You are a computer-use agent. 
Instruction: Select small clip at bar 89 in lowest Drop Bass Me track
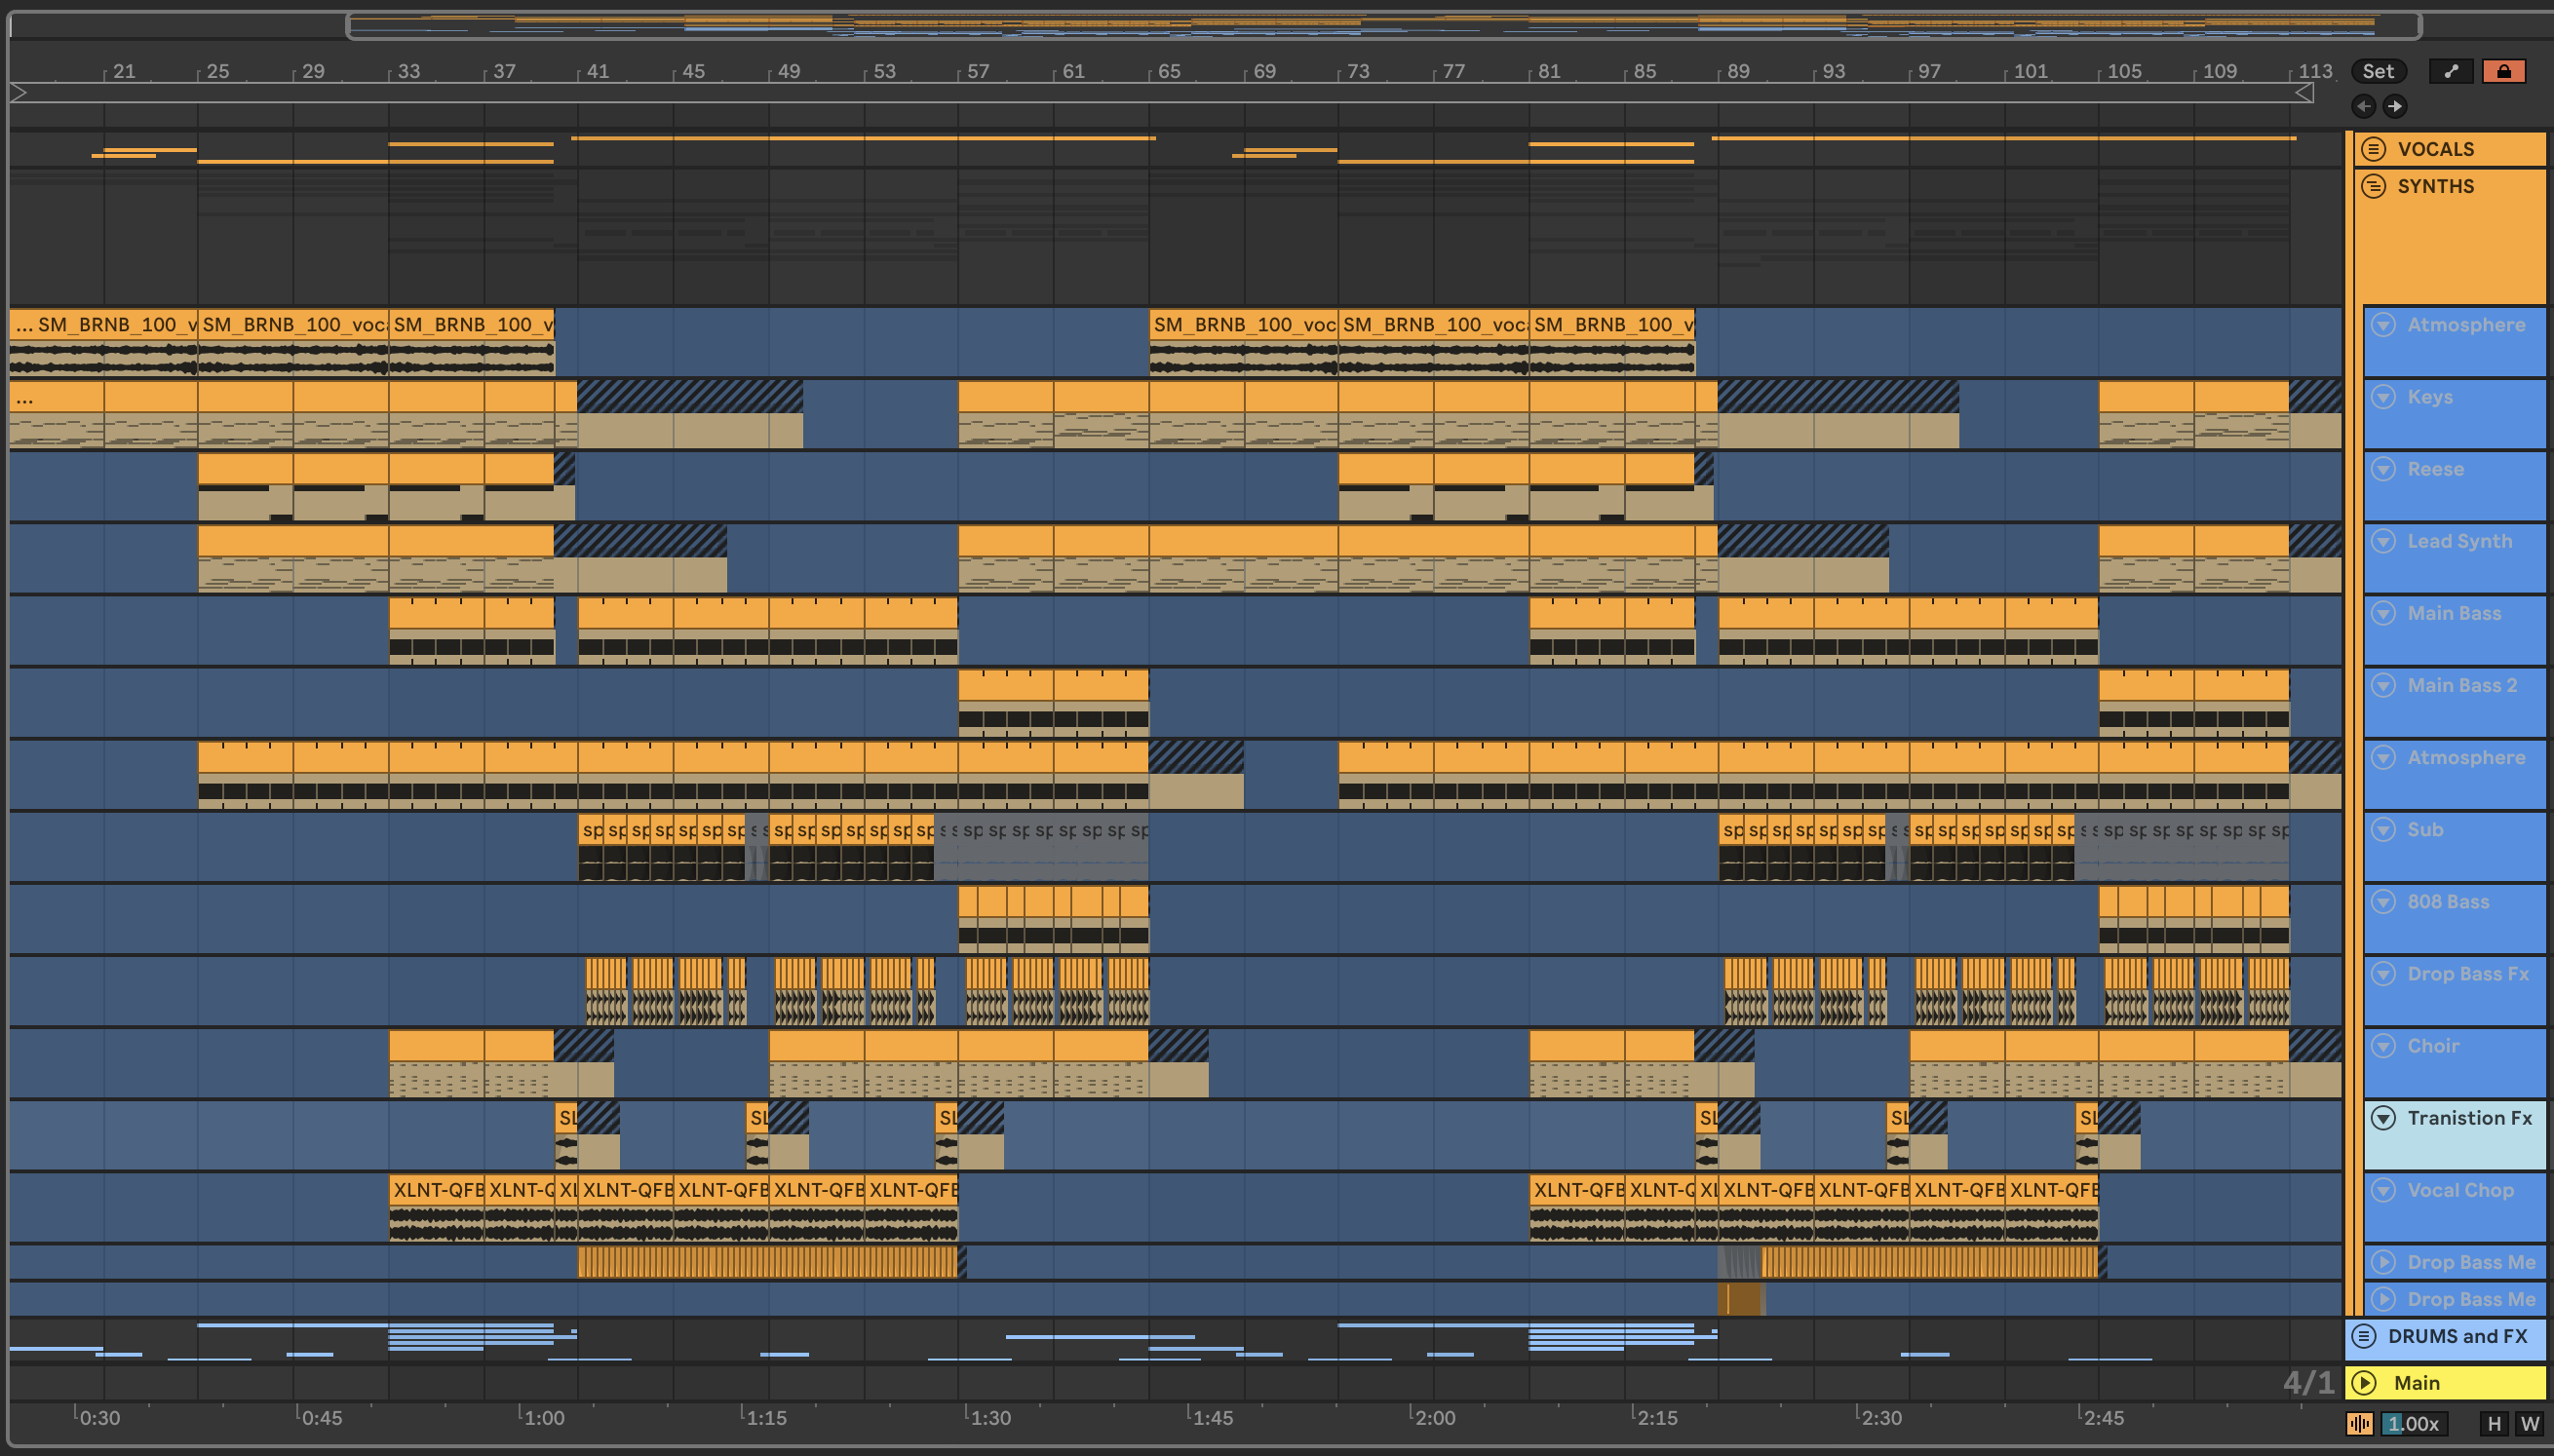click(x=1741, y=1299)
